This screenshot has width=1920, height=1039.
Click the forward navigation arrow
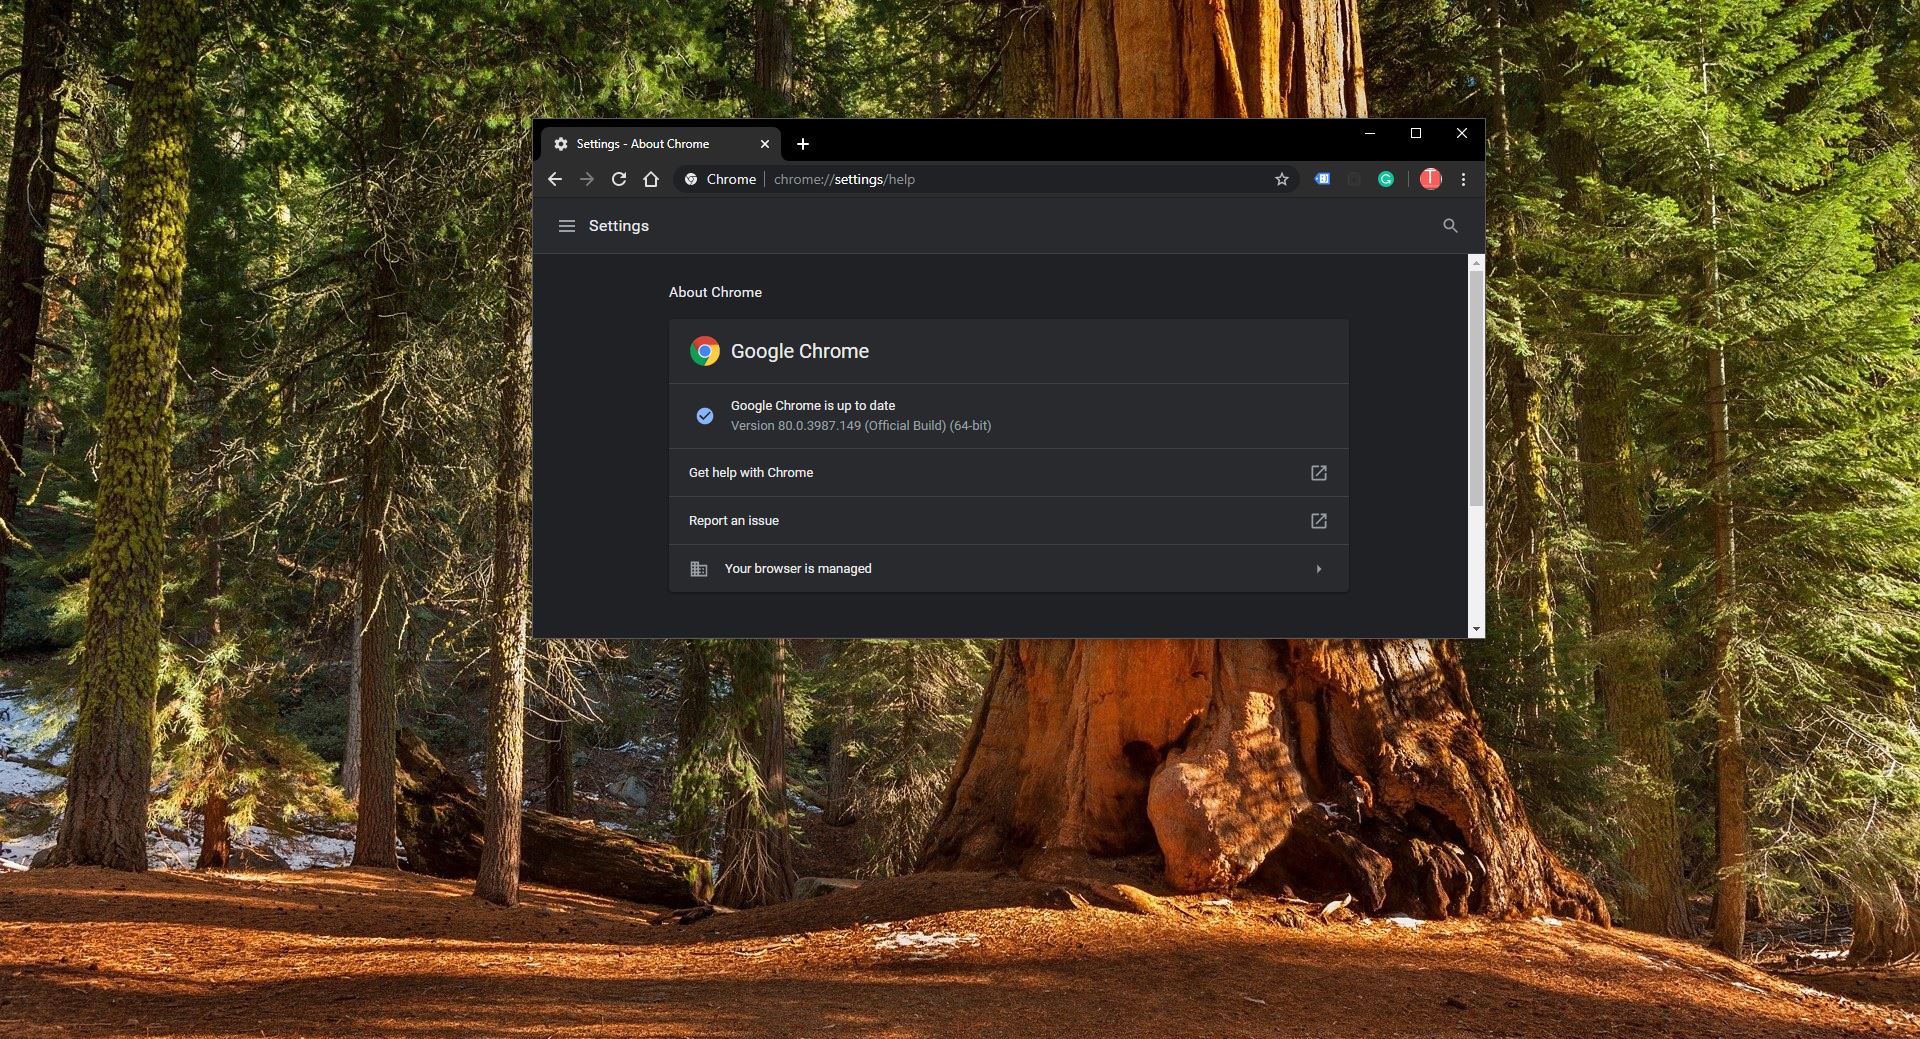coord(588,179)
